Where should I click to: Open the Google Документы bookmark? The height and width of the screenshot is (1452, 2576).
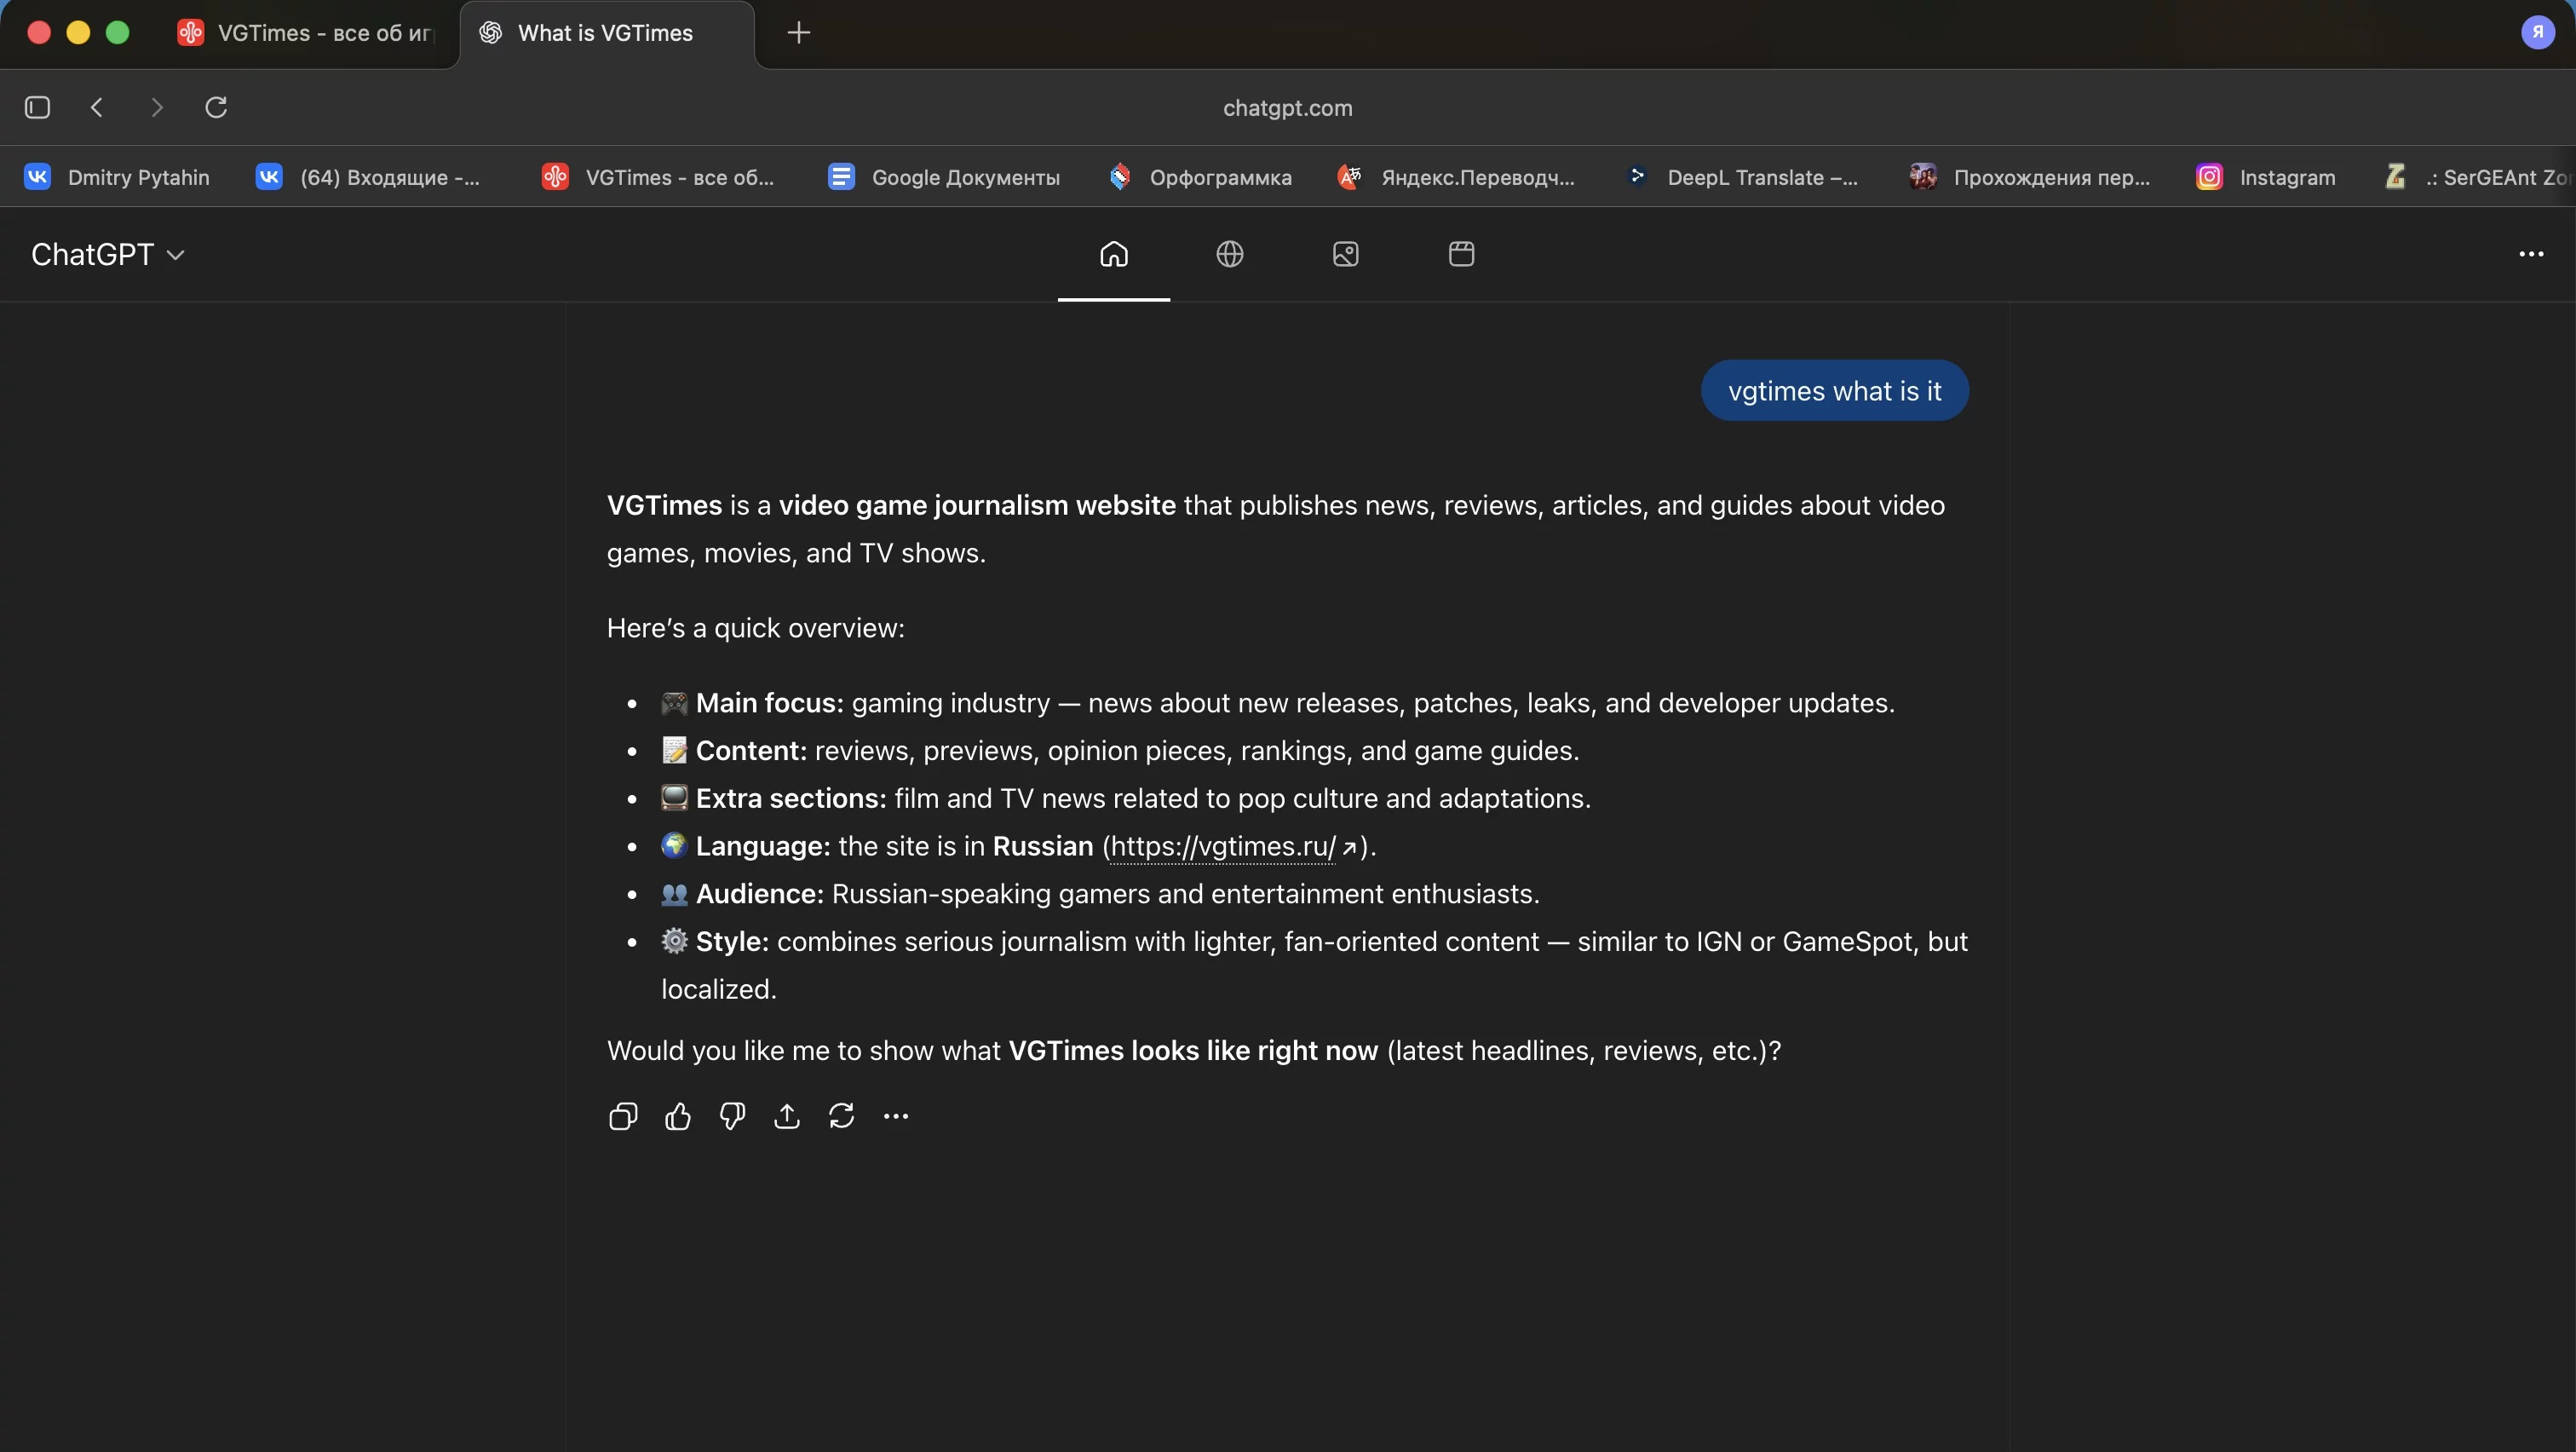coord(944,177)
